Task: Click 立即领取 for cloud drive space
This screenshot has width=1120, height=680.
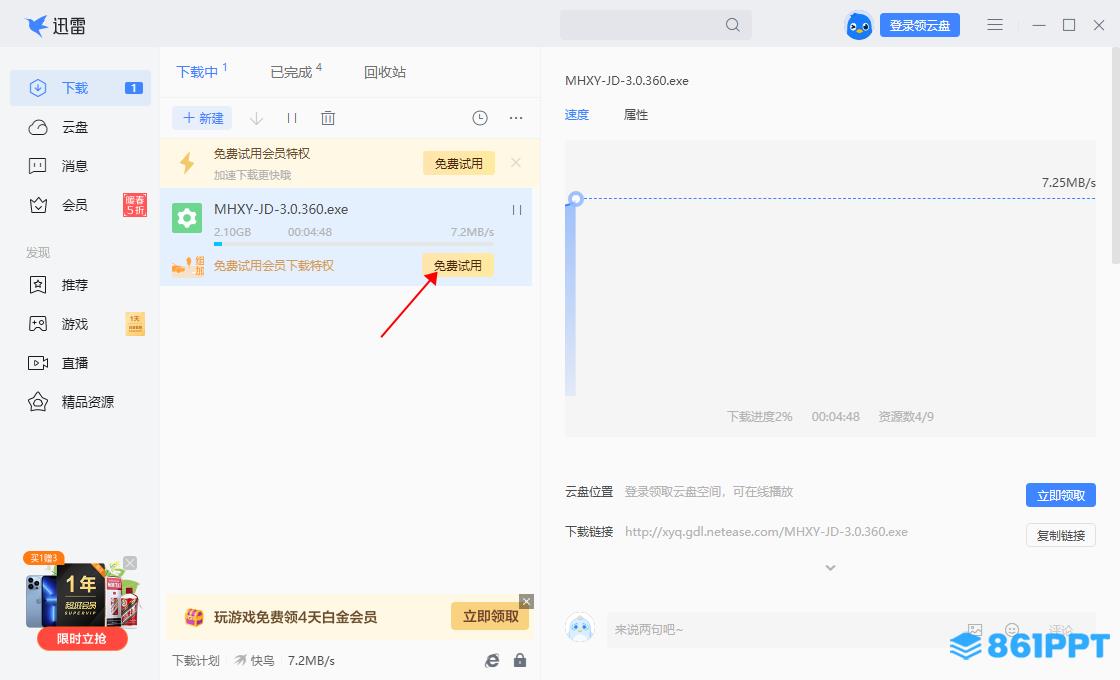Action: (1061, 495)
